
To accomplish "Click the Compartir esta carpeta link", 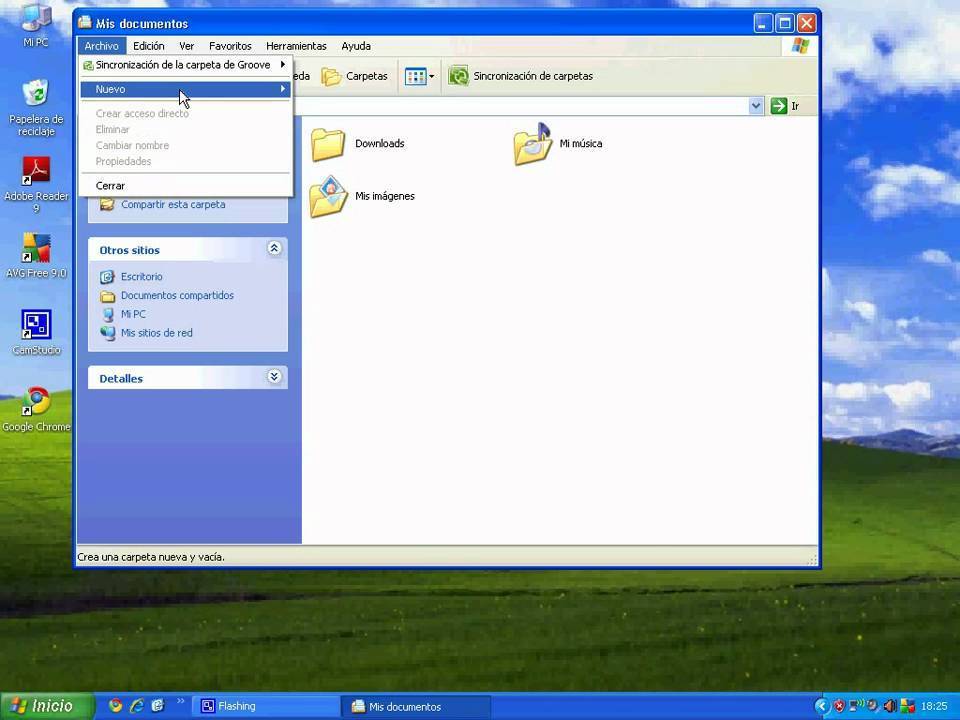I will click(173, 205).
